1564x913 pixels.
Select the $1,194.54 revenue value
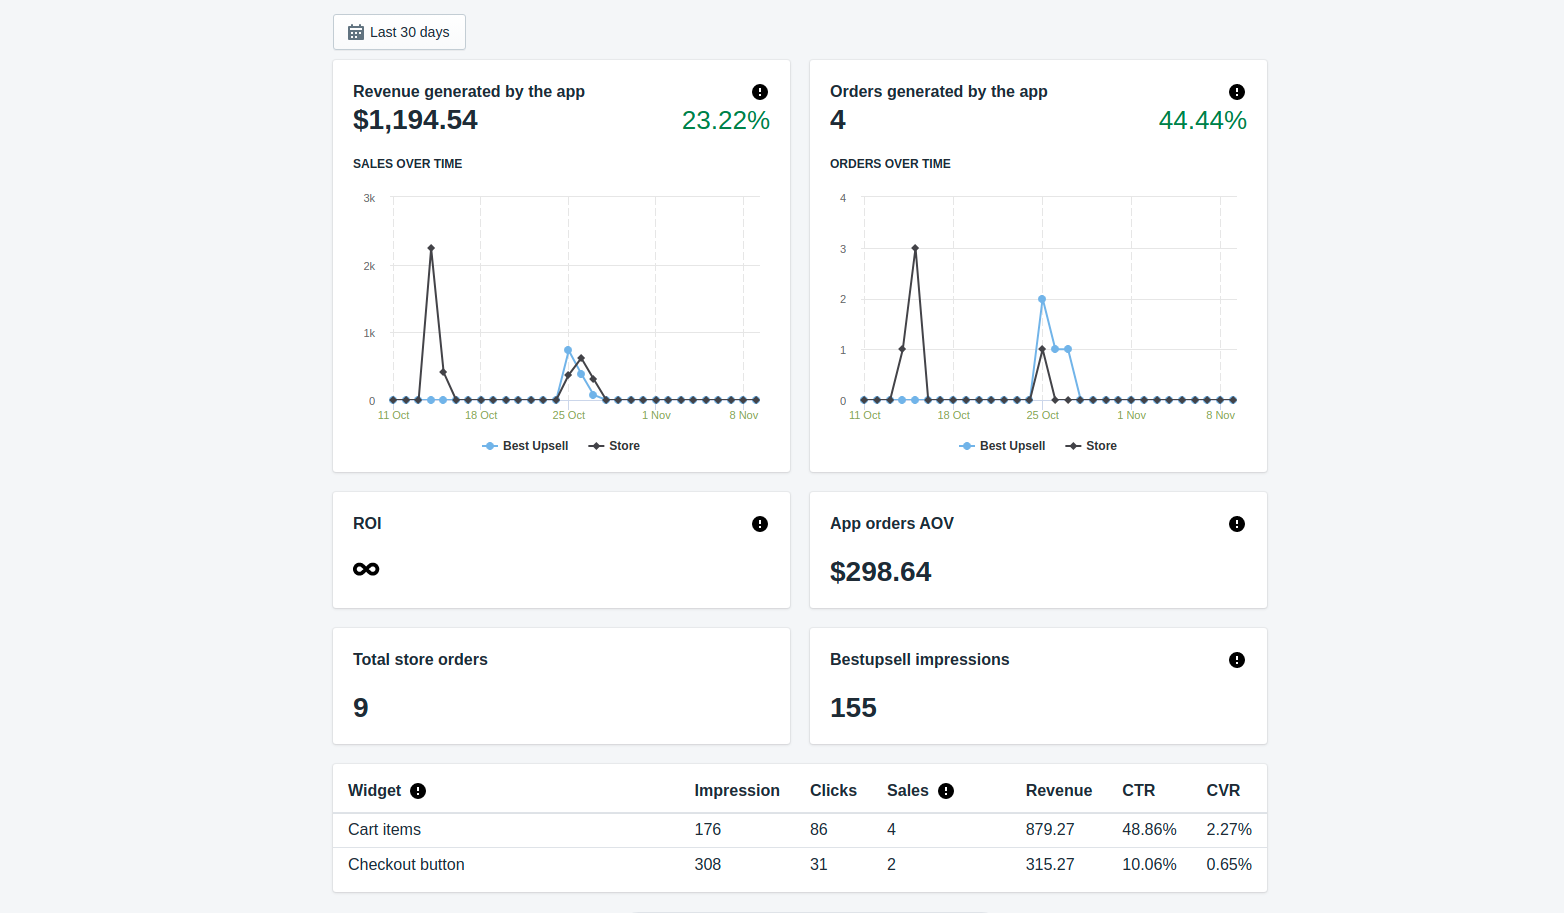415,120
